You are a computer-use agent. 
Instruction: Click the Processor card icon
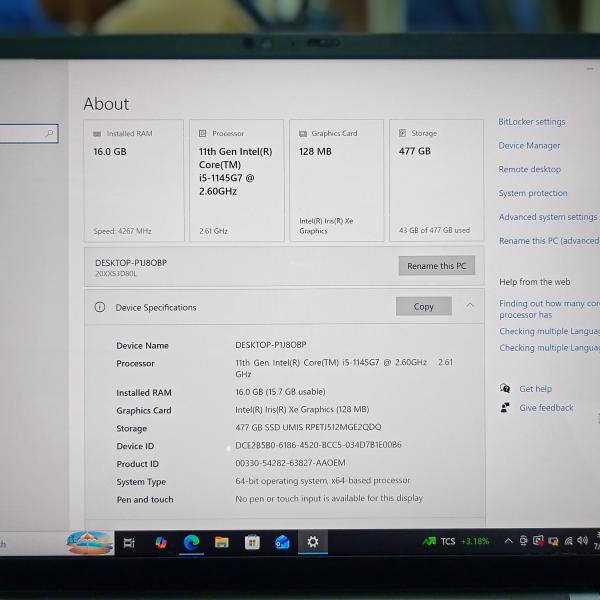[202, 133]
